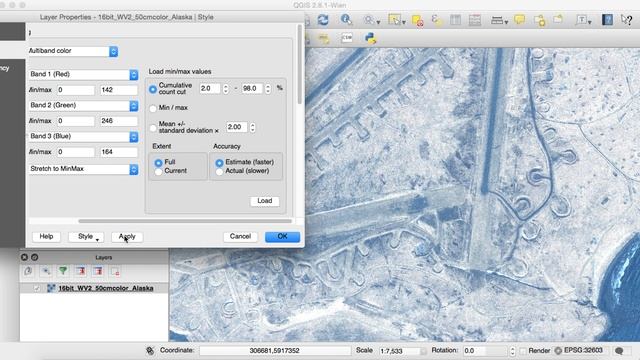Click the cumulative cut 98.0 stepper
This screenshot has height=360, width=640.
click(268, 89)
